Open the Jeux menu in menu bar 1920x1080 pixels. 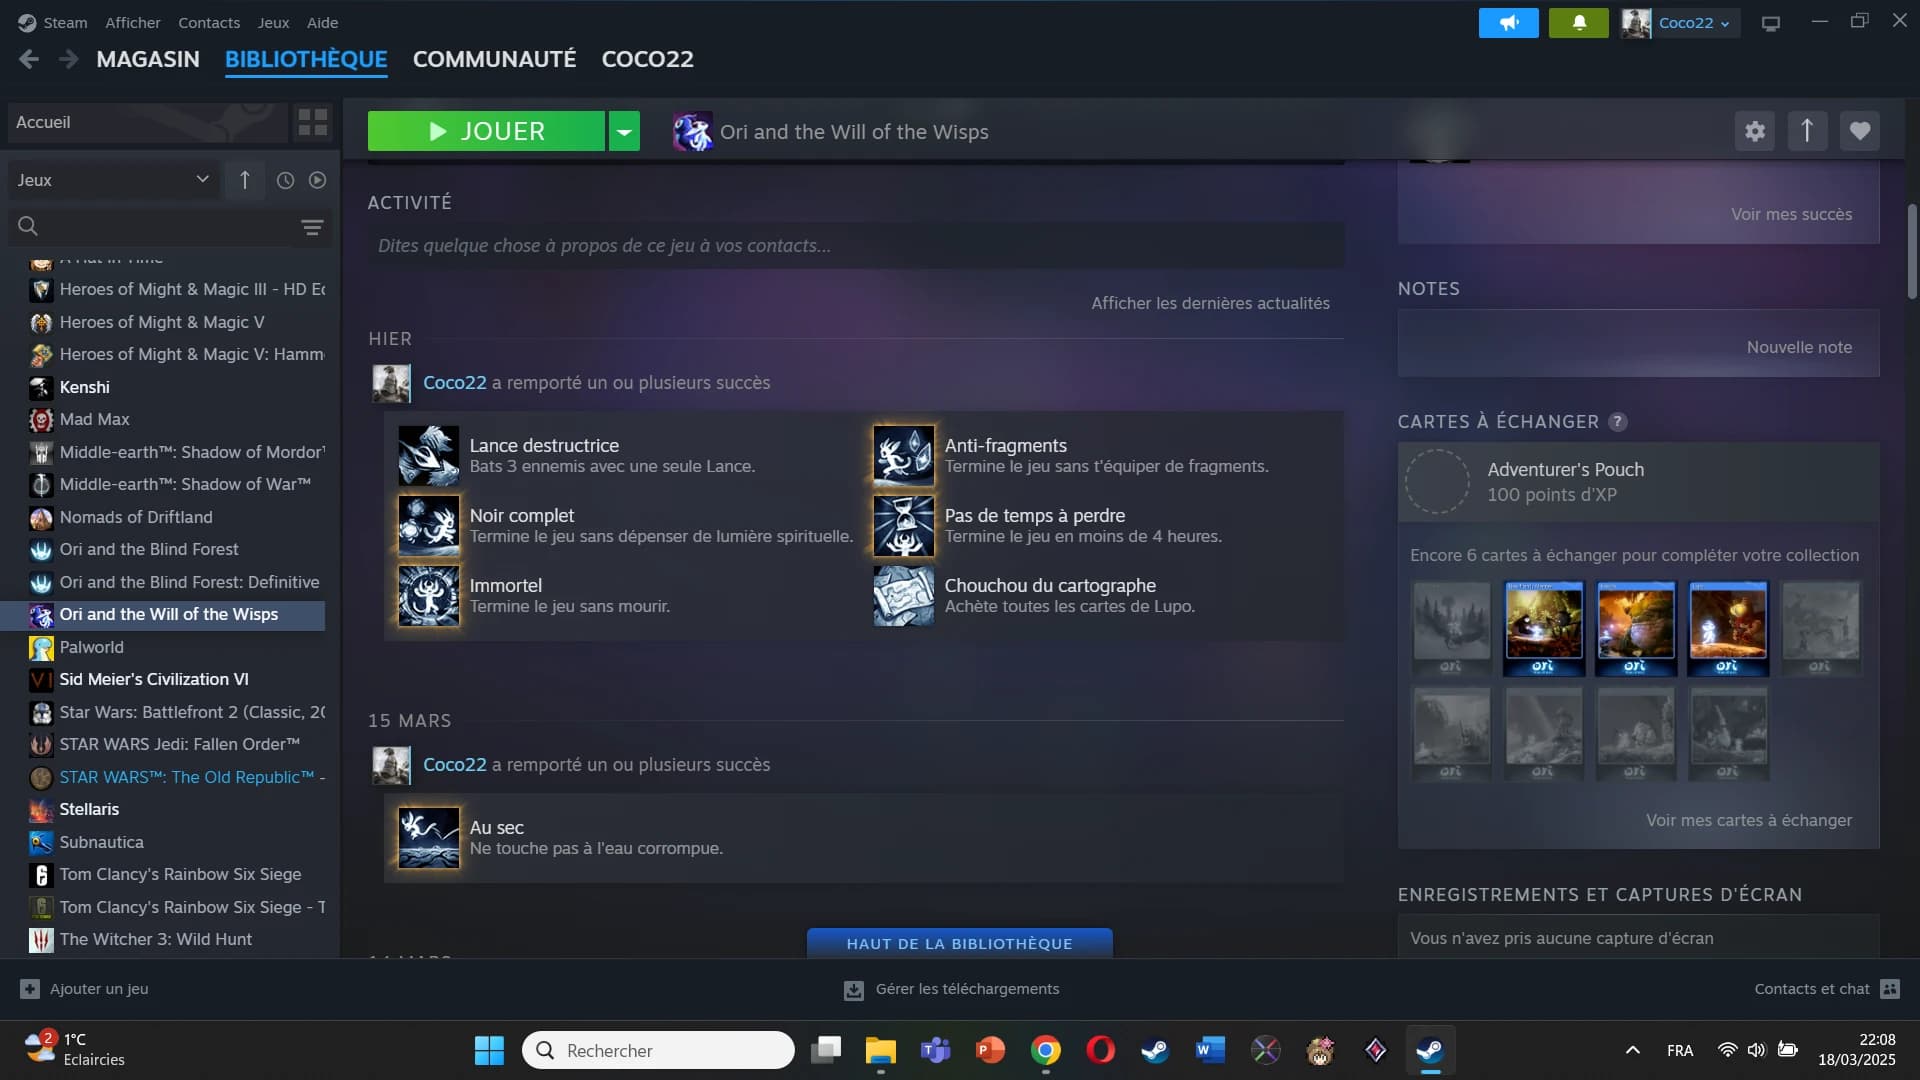(x=273, y=22)
